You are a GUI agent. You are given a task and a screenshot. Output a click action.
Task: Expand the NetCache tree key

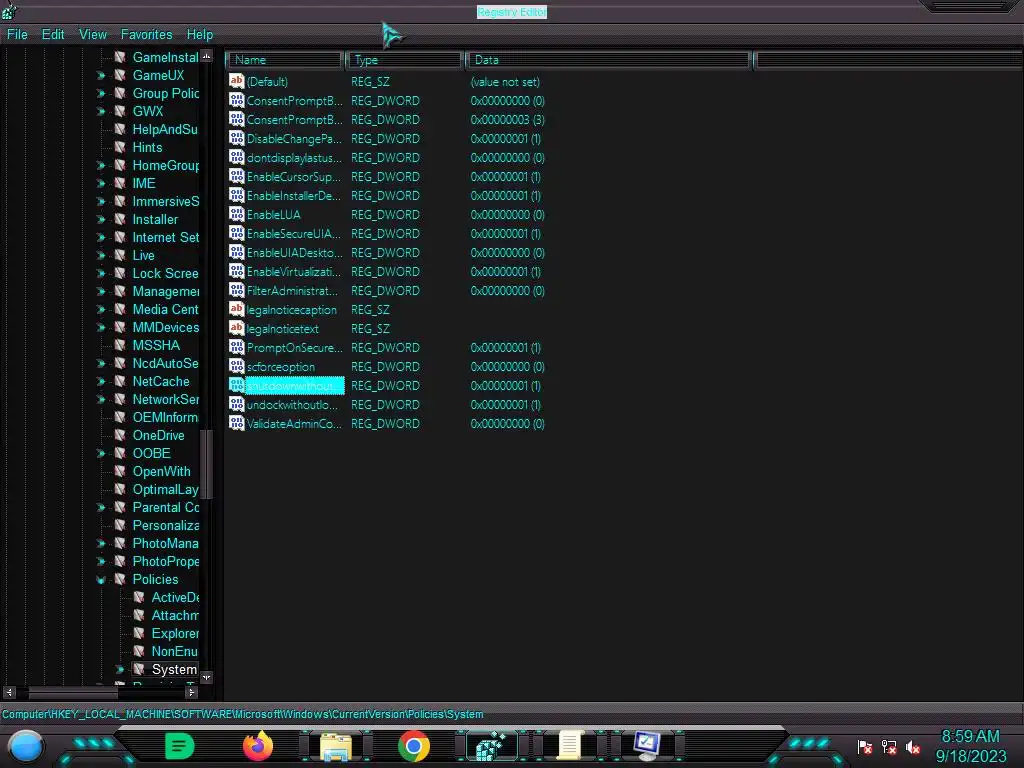pyautogui.click(x=101, y=381)
